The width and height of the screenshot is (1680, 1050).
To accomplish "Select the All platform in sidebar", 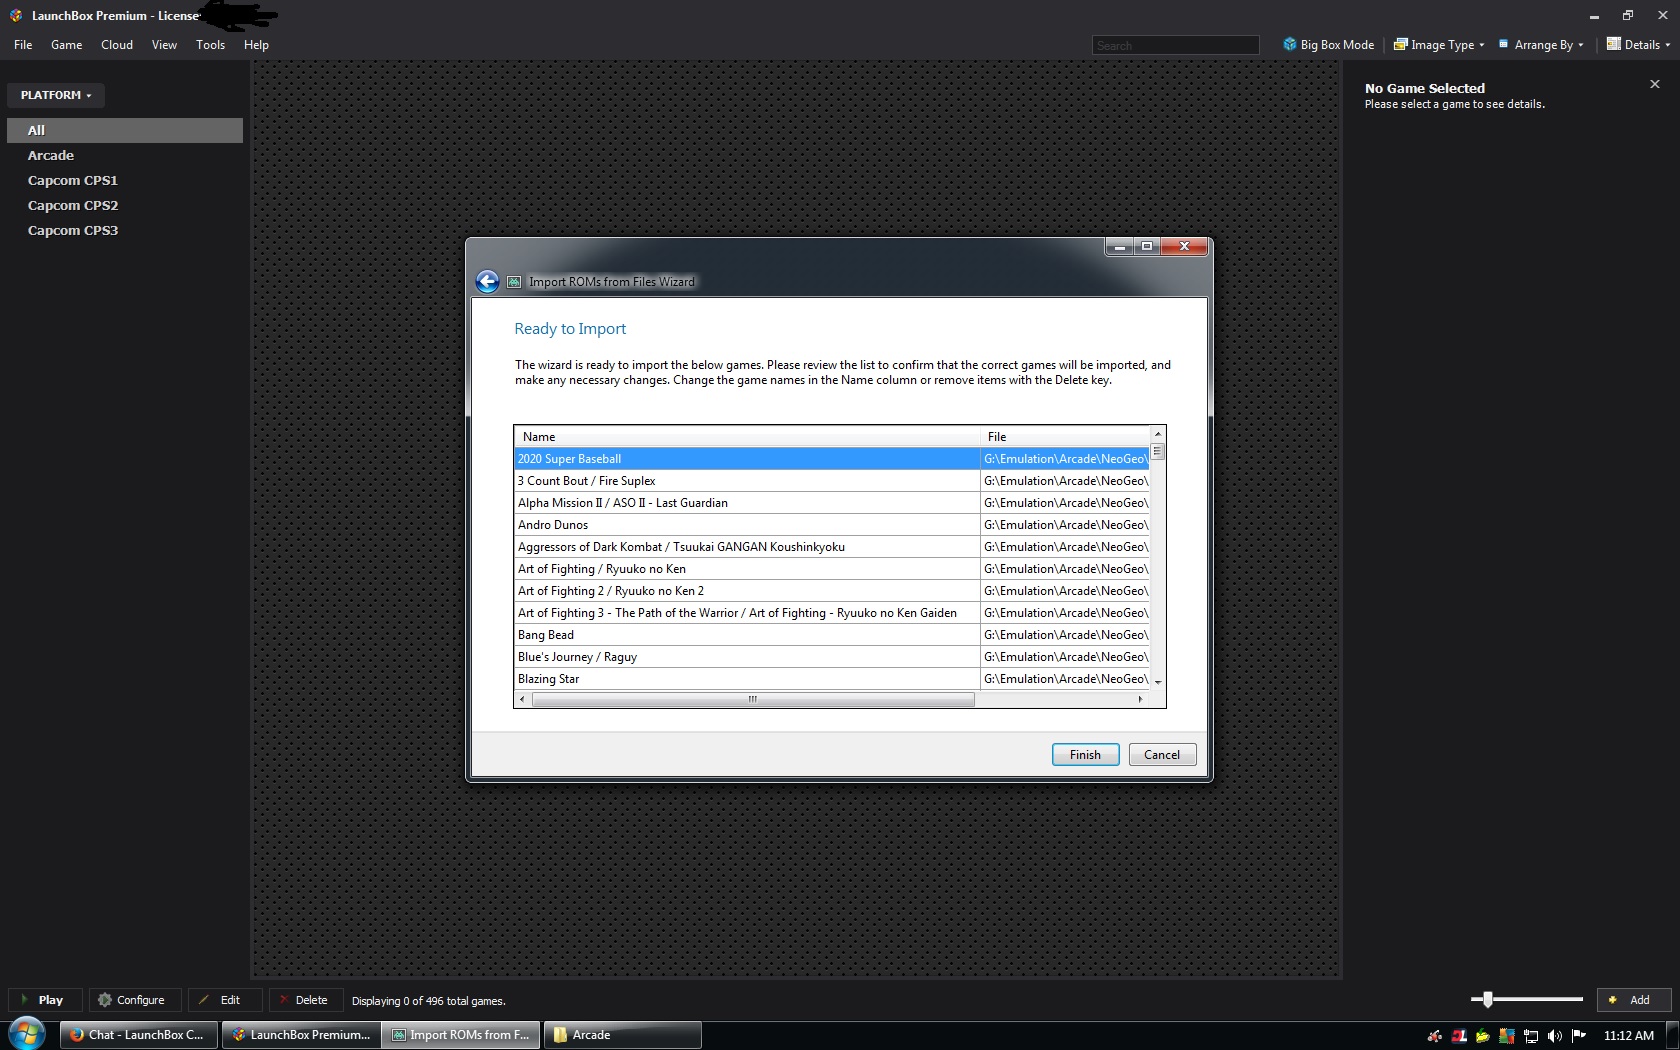I will coord(125,130).
